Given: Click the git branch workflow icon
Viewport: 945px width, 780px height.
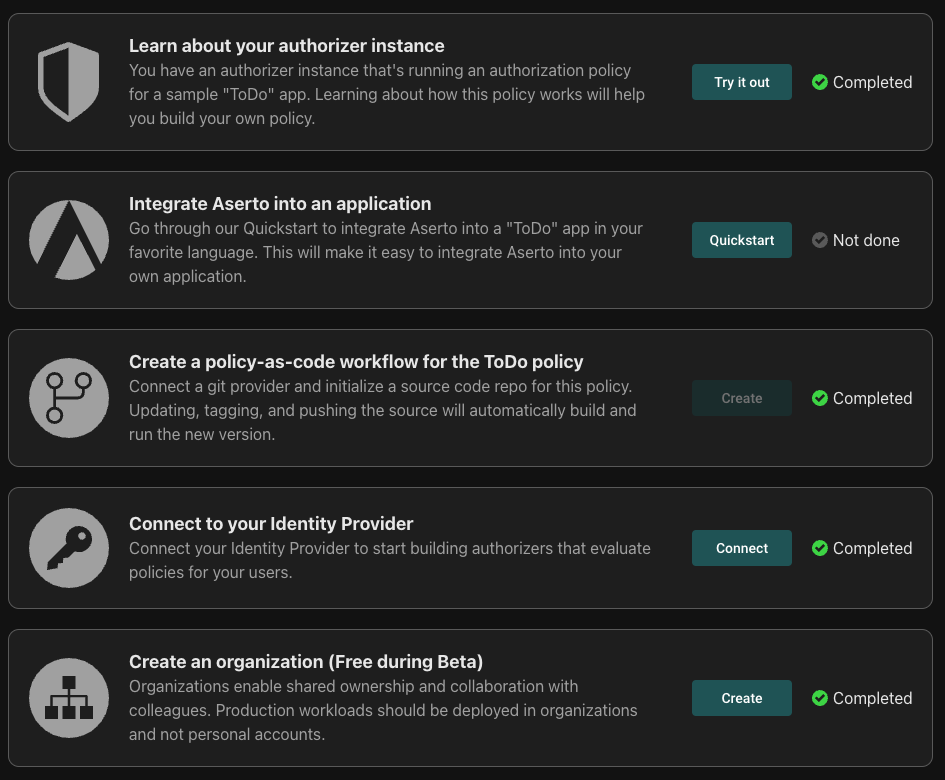Looking at the screenshot, I should [69, 398].
